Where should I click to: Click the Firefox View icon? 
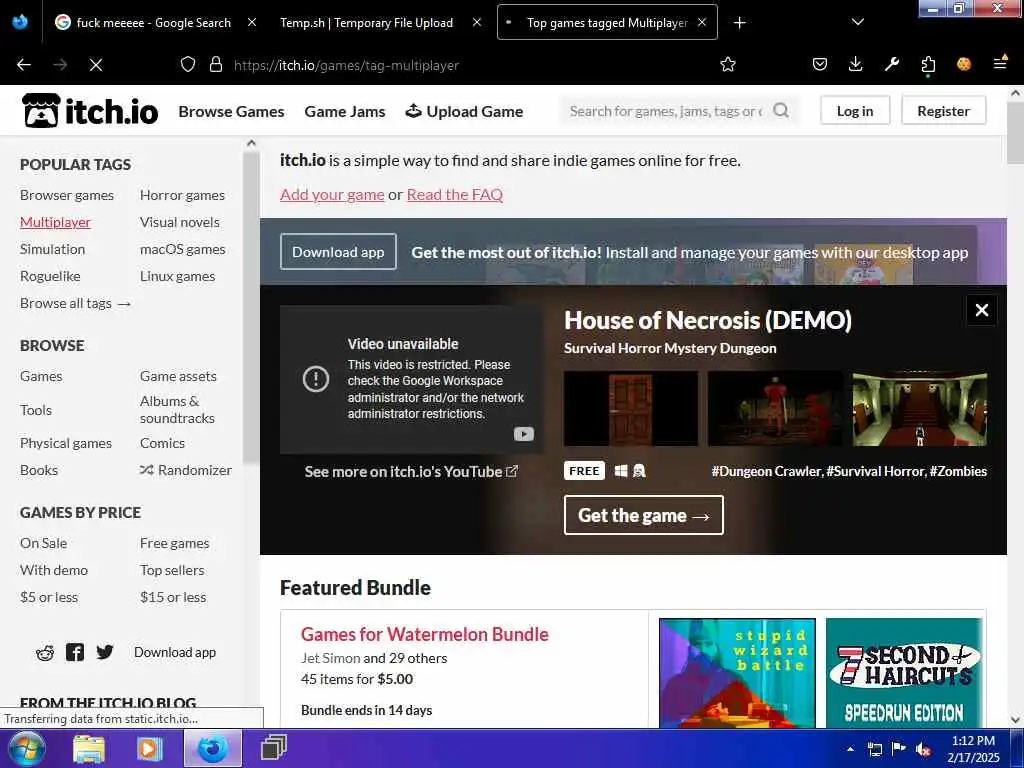point(20,22)
